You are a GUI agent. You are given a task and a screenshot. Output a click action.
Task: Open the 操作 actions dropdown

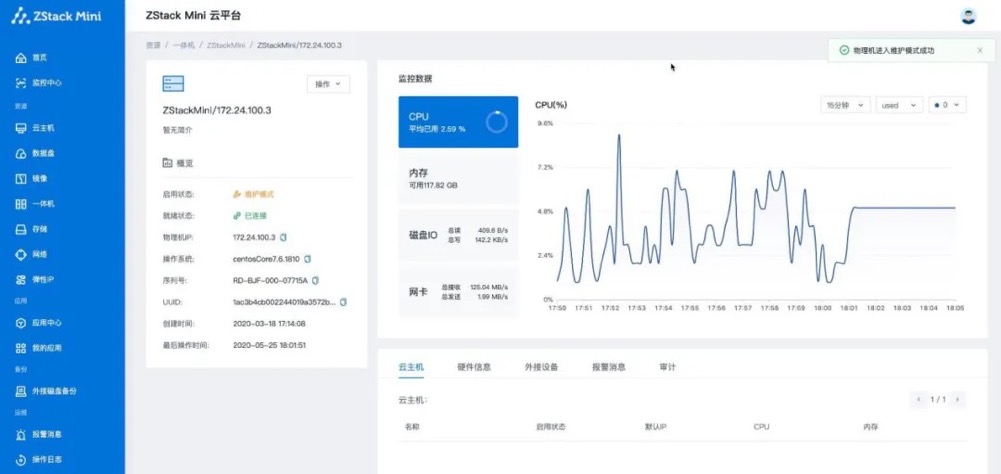(328, 84)
